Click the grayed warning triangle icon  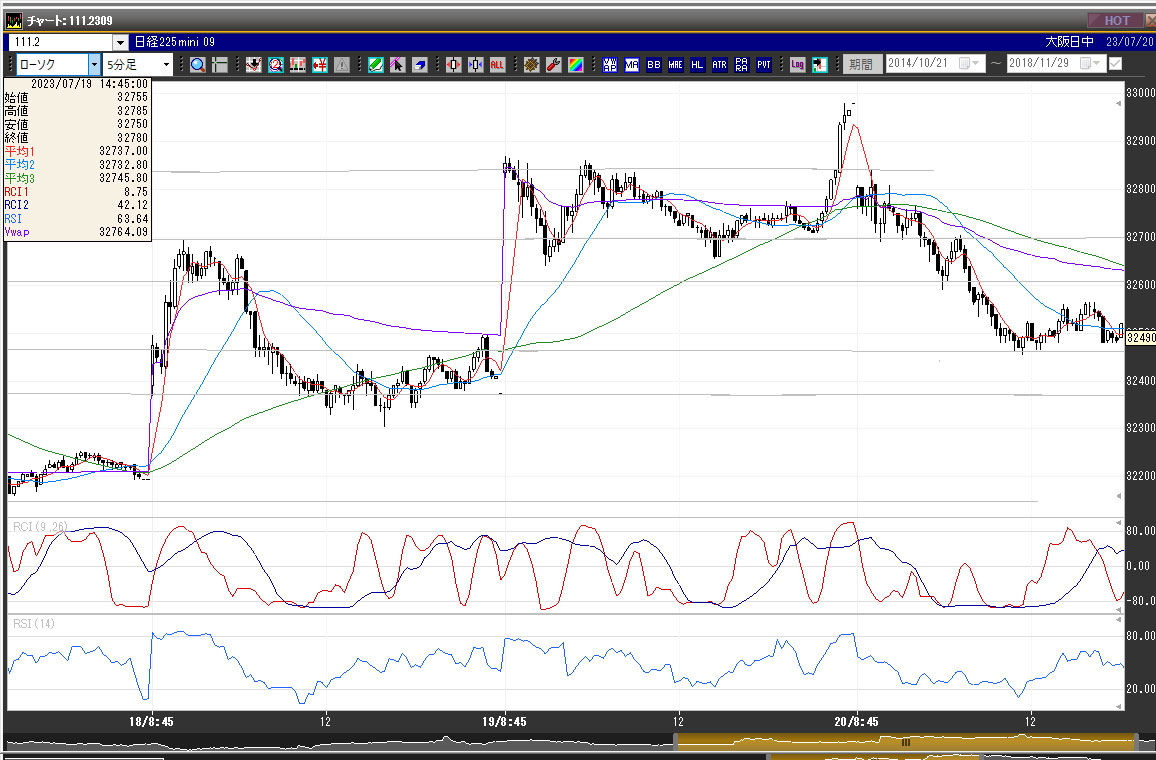click(341, 65)
